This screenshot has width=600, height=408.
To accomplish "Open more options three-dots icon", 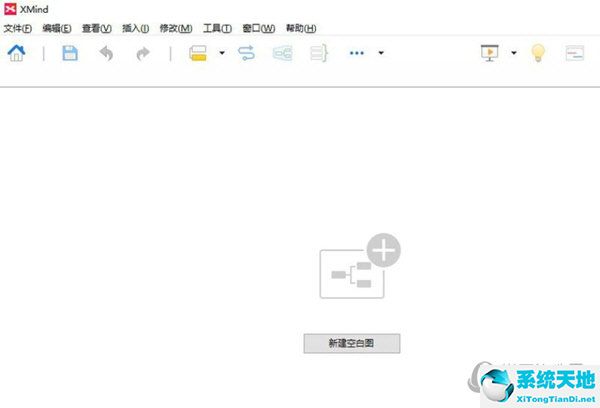I will [x=357, y=53].
